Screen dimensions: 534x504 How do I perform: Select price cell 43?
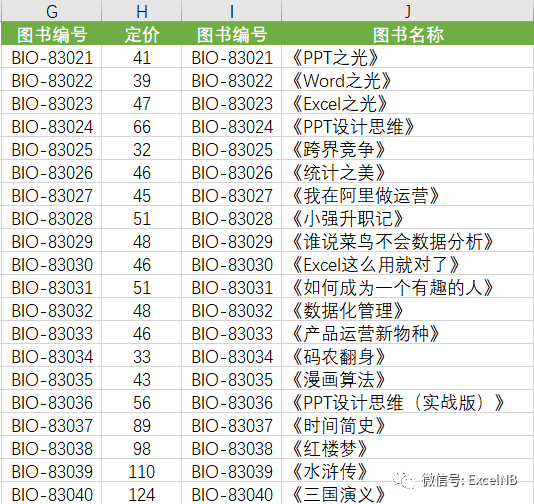click(x=142, y=379)
